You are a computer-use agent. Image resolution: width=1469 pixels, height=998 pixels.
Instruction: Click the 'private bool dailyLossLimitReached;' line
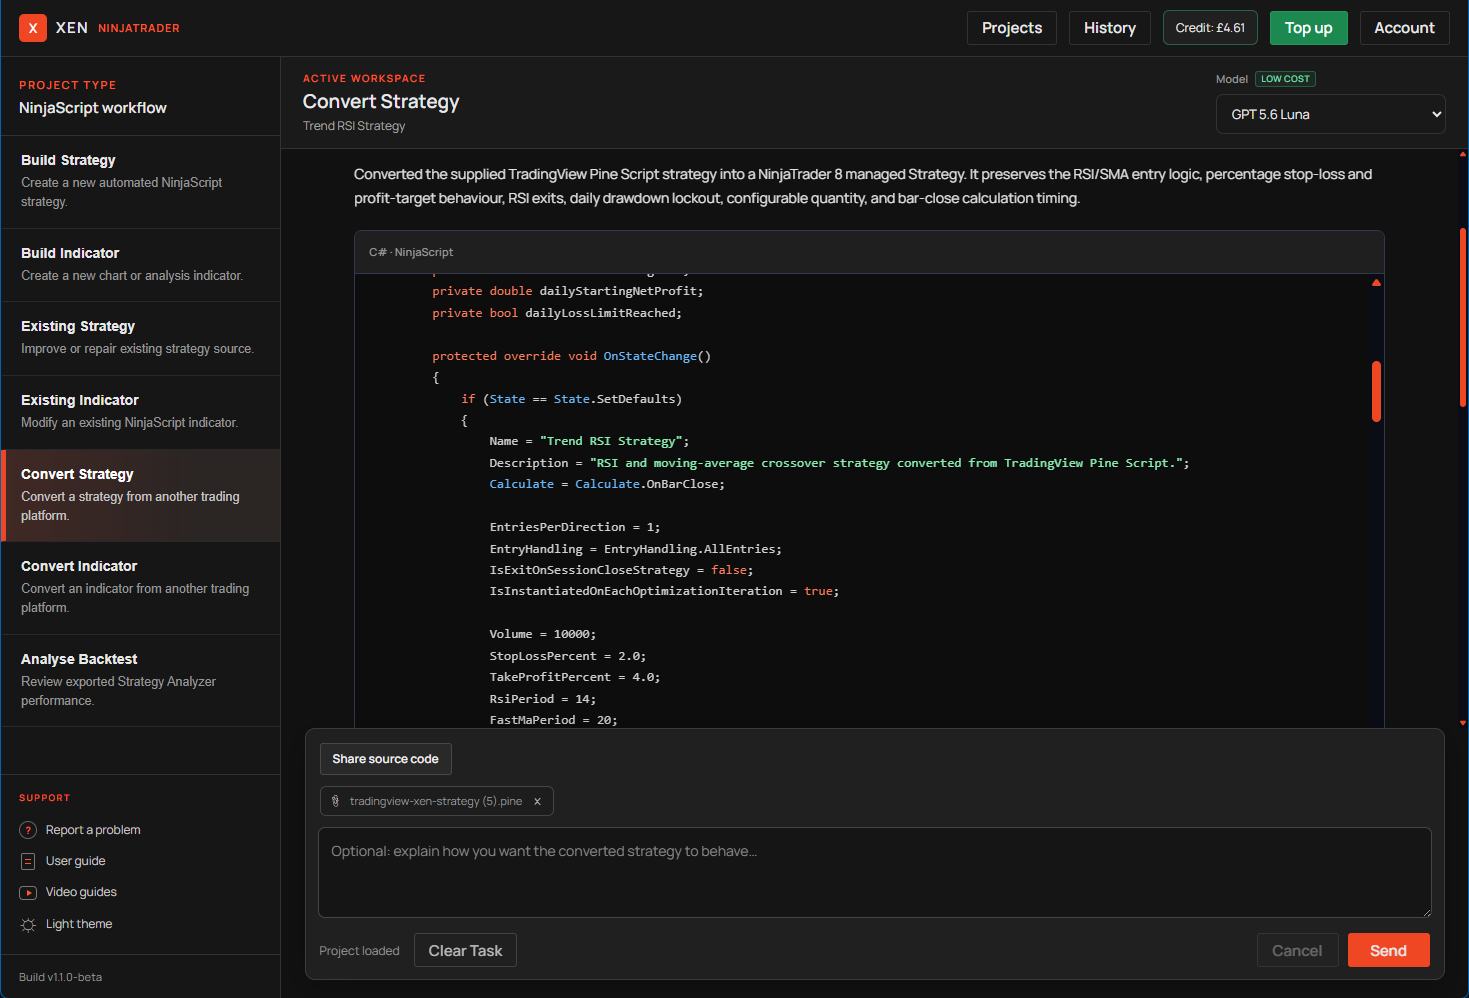pos(557,313)
